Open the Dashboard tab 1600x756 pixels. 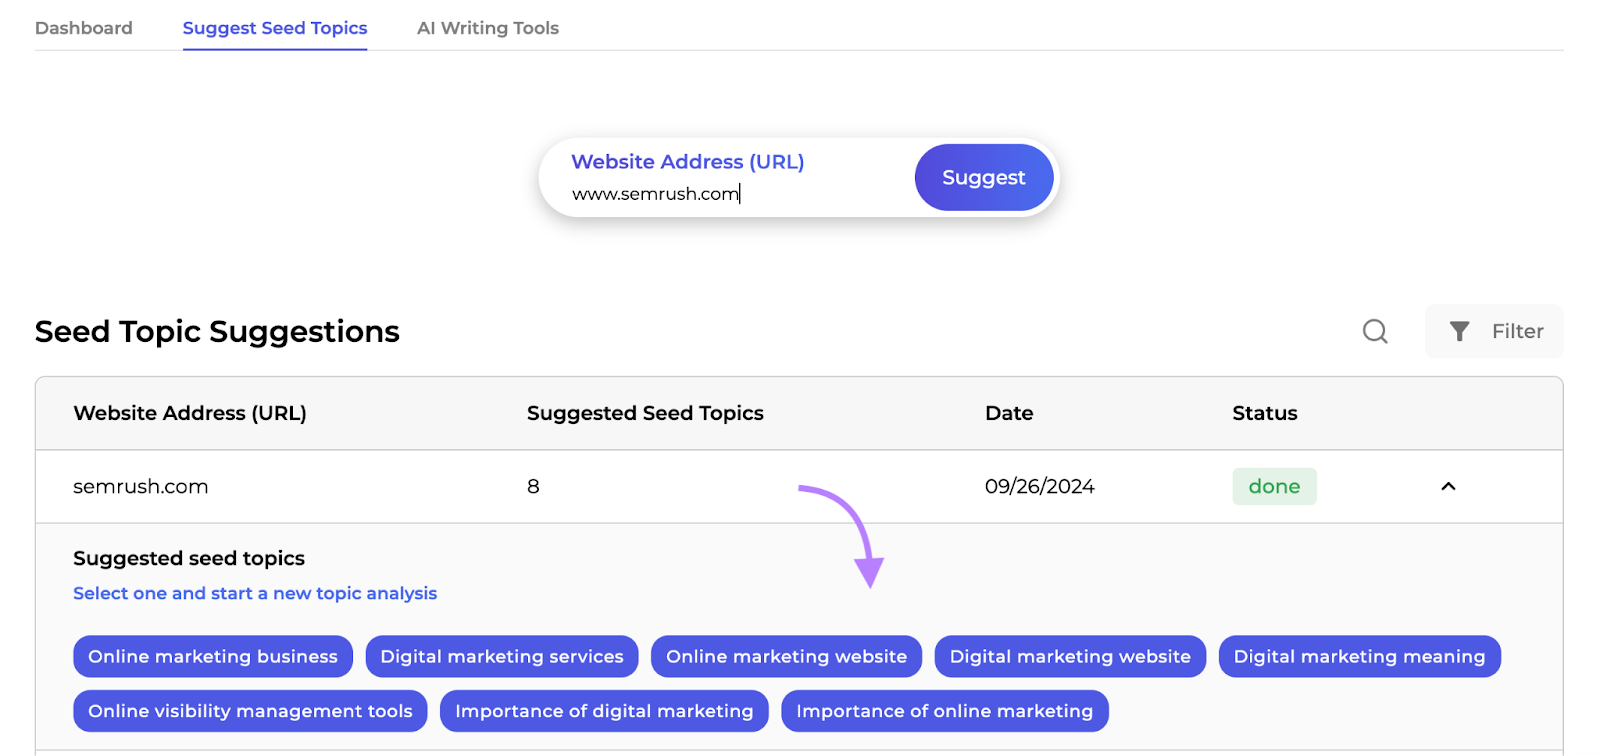pyautogui.click(x=84, y=28)
